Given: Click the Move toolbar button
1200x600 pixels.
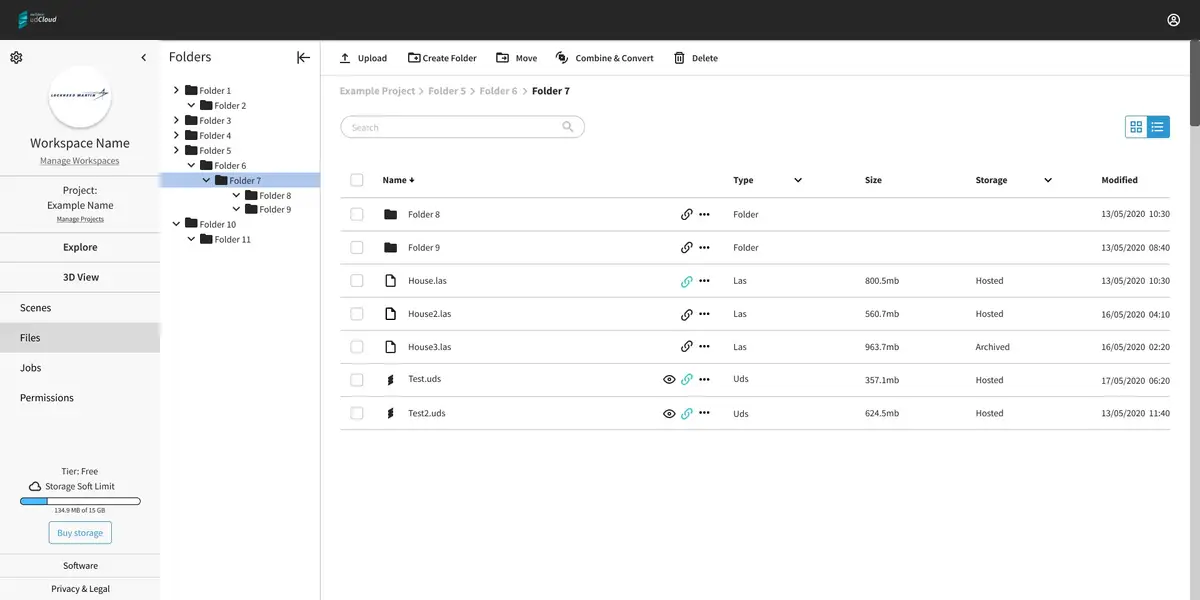Looking at the screenshot, I should point(517,58).
